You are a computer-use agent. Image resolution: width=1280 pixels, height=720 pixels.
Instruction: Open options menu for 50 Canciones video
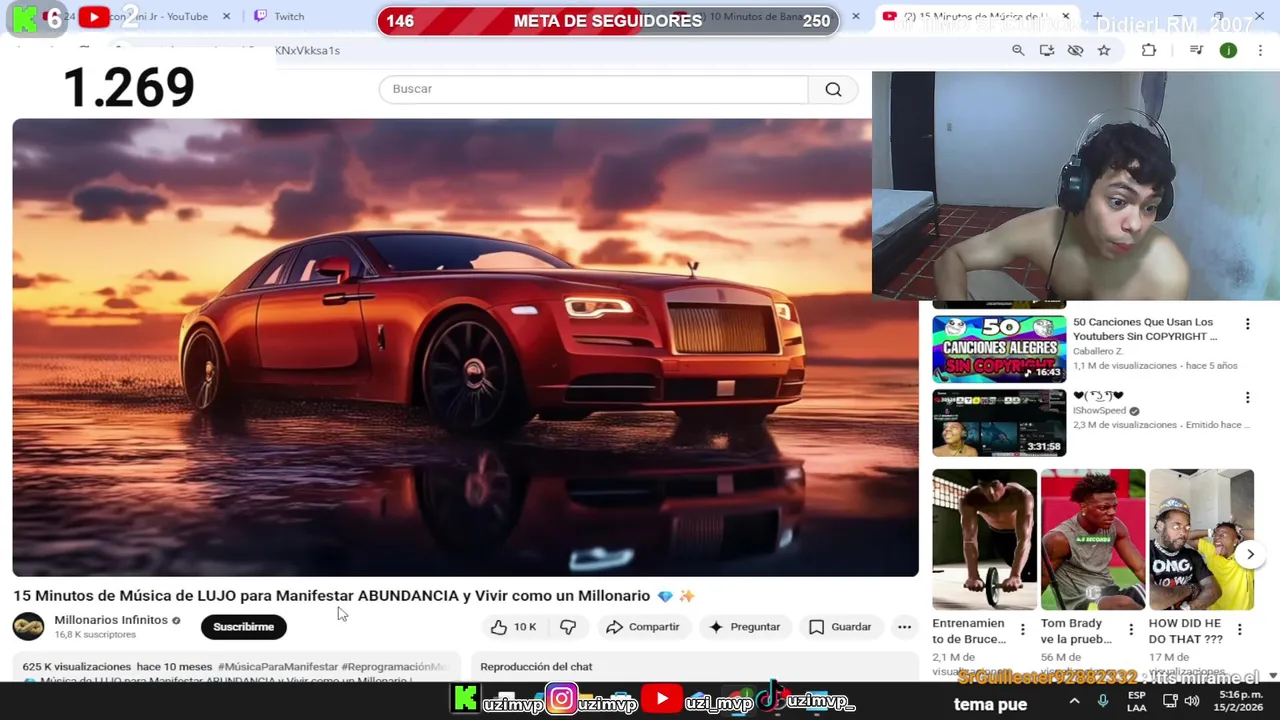[x=1247, y=324]
